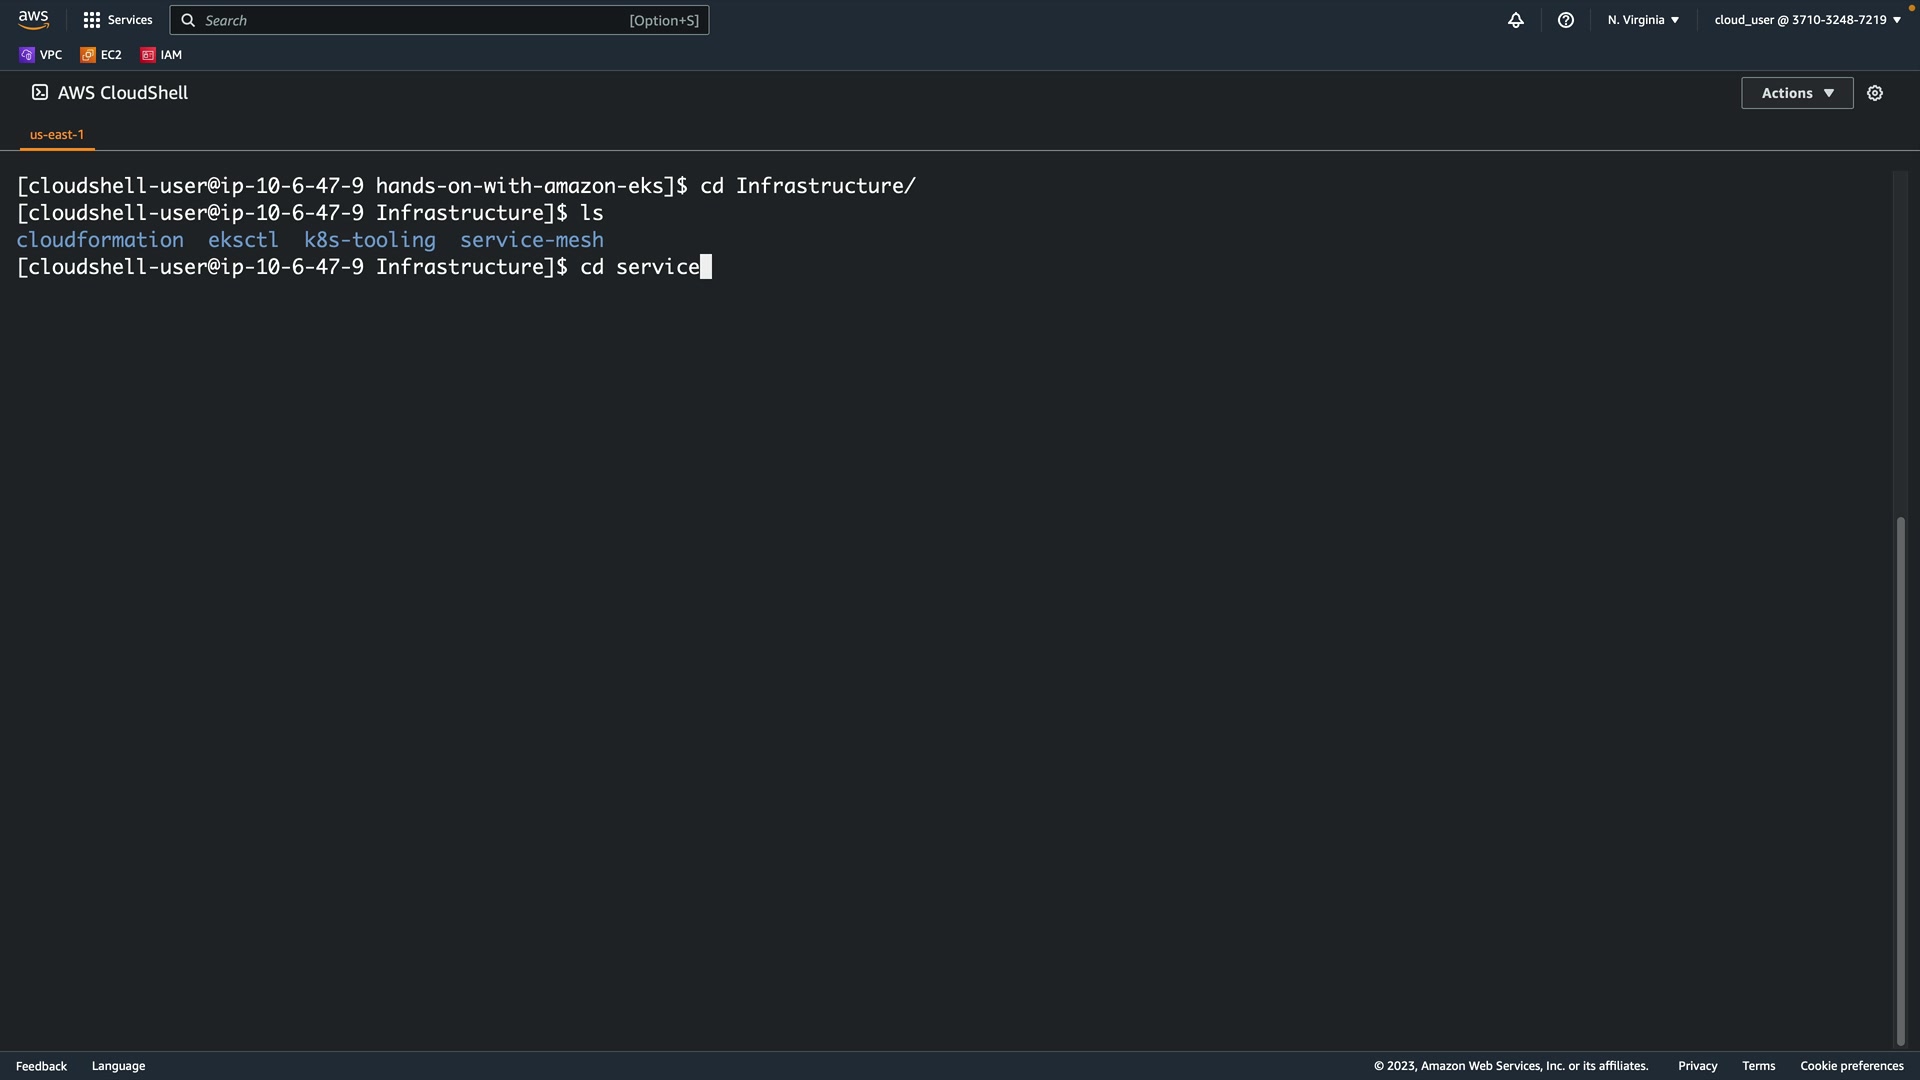Click the CloudShell terminal icon in header

tap(40, 92)
